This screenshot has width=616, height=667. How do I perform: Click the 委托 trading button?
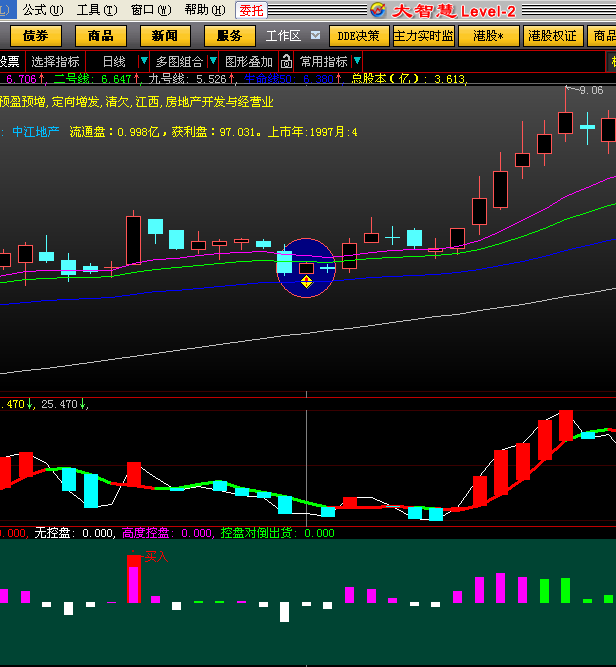pos(250,10)
